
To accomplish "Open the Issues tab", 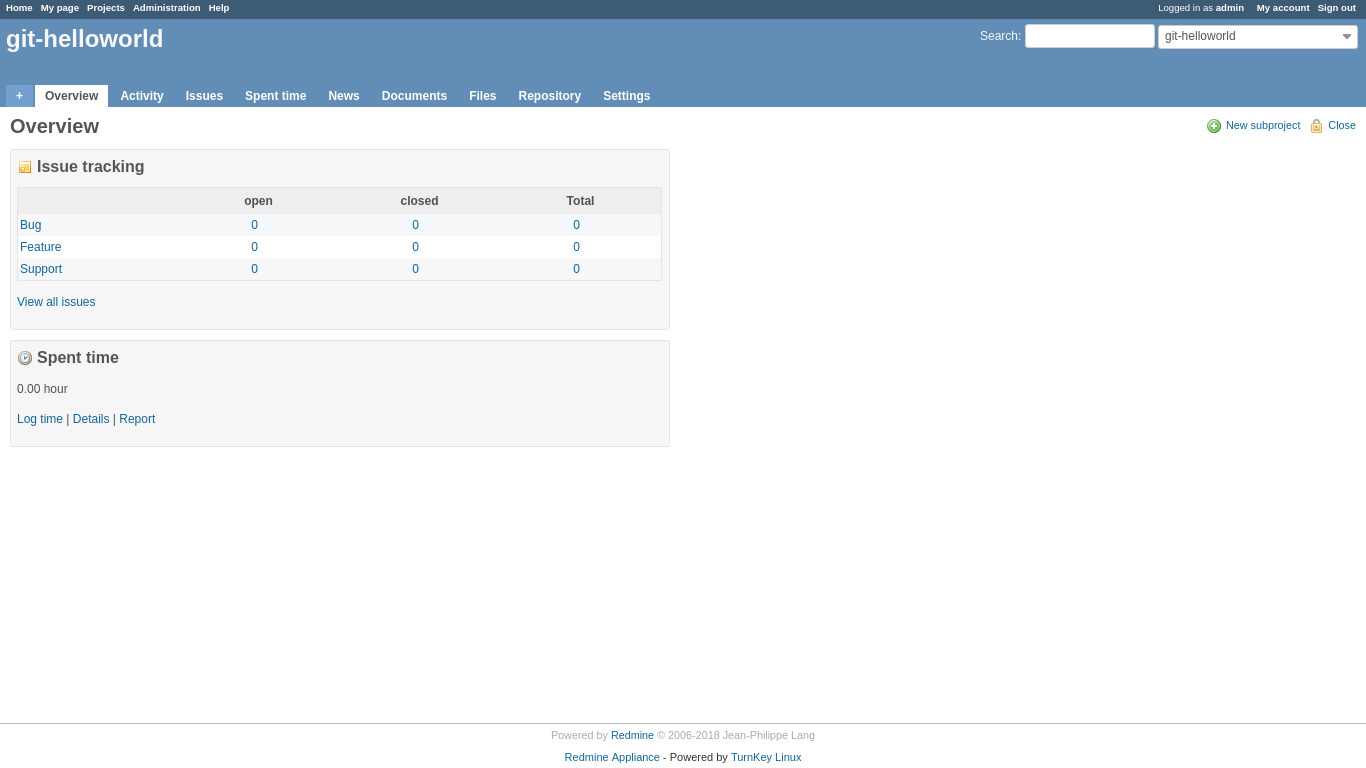I will (x=204, y=96).
